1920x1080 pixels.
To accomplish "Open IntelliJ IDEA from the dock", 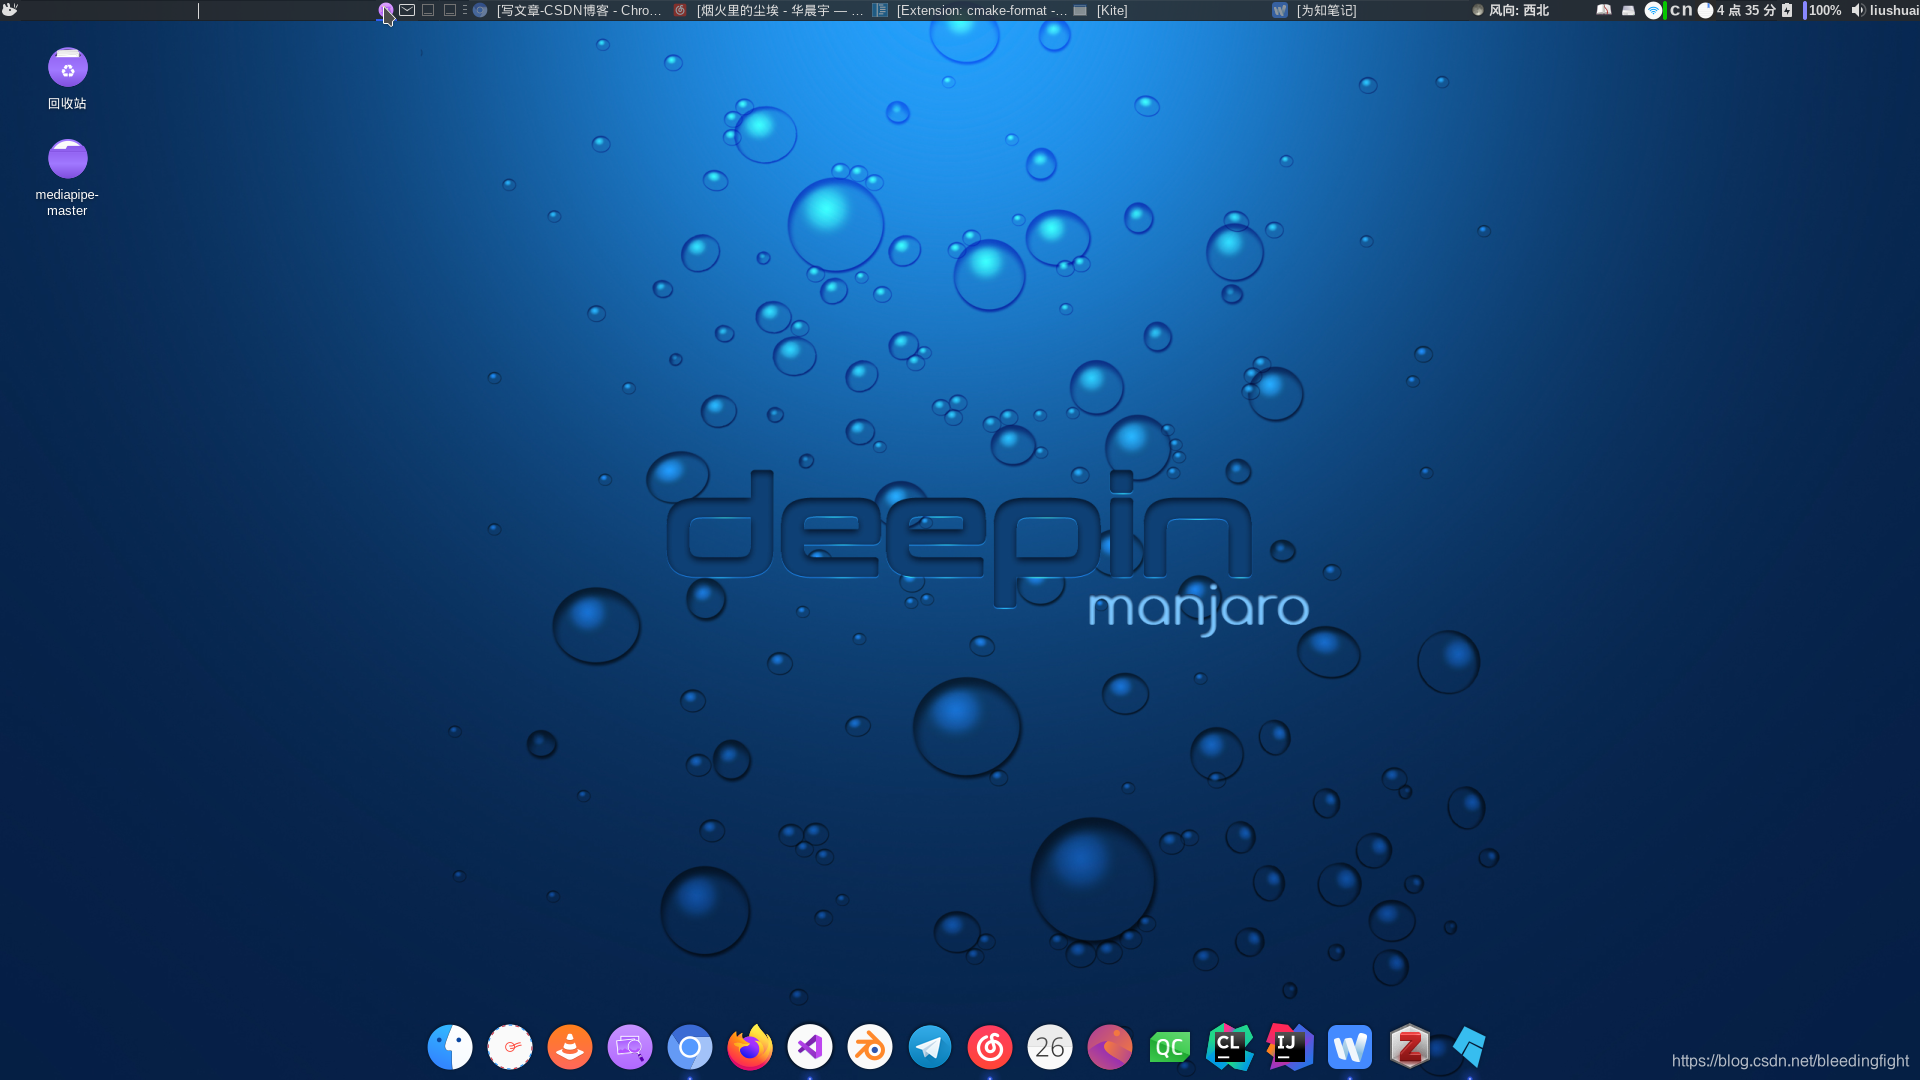I will tap(1290, 1047).
